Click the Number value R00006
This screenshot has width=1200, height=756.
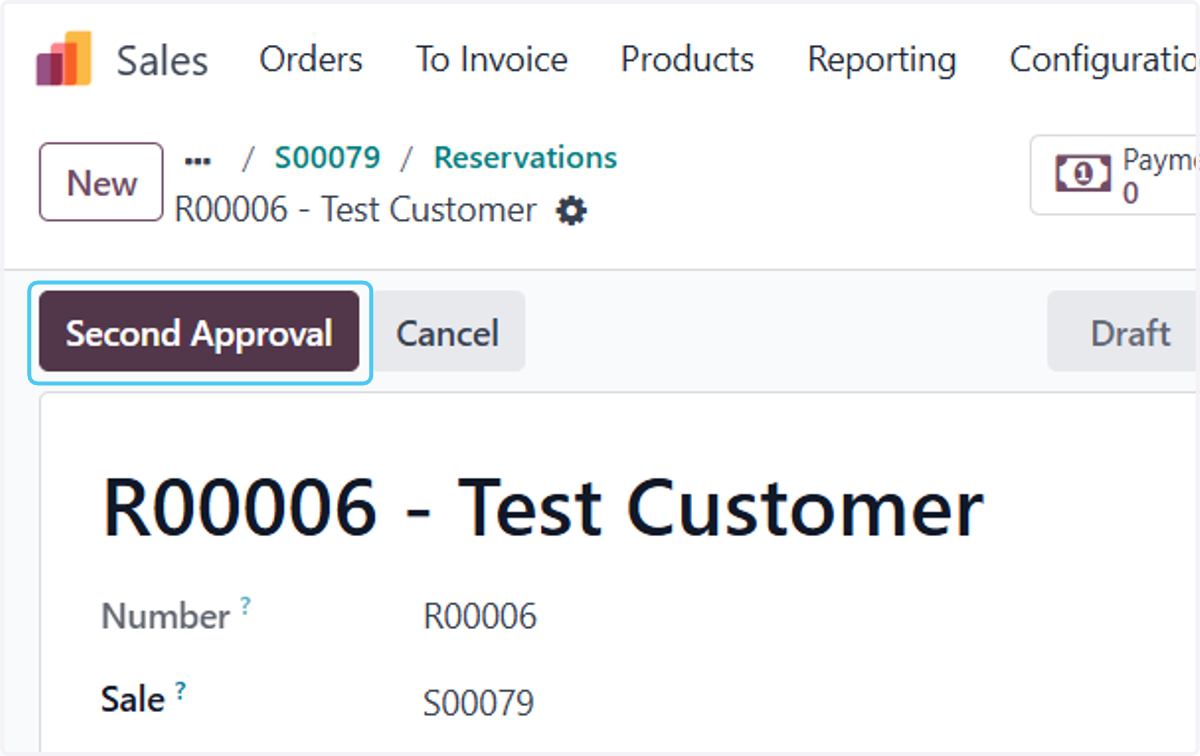(x=480, y=616)
